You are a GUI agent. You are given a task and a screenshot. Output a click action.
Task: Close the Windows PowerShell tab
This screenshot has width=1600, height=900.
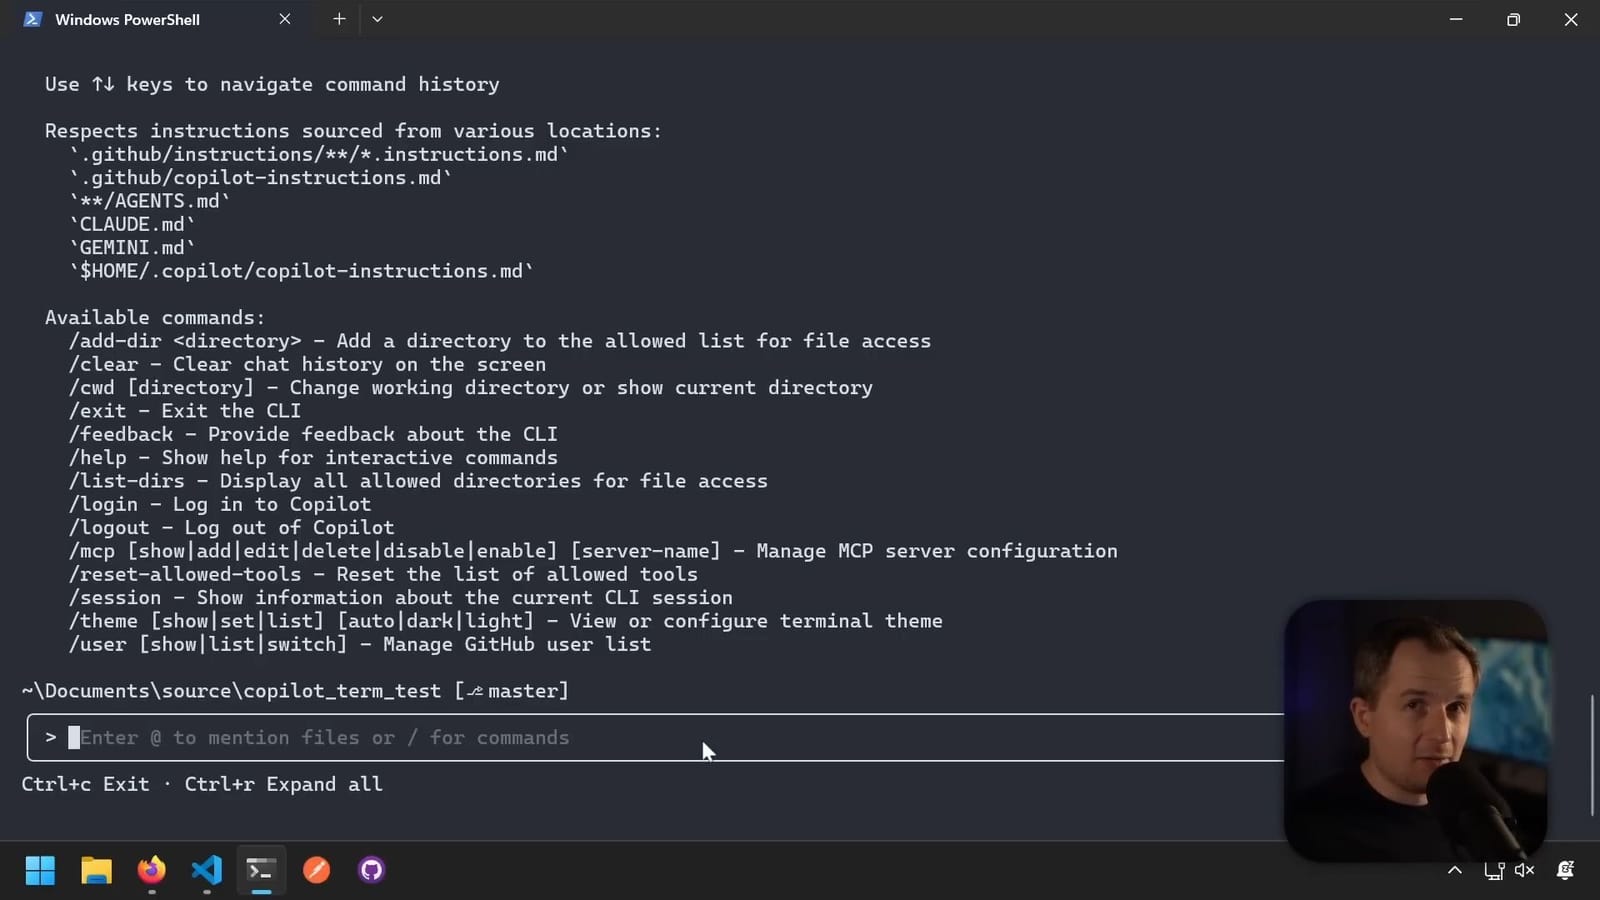pos(284,18)
